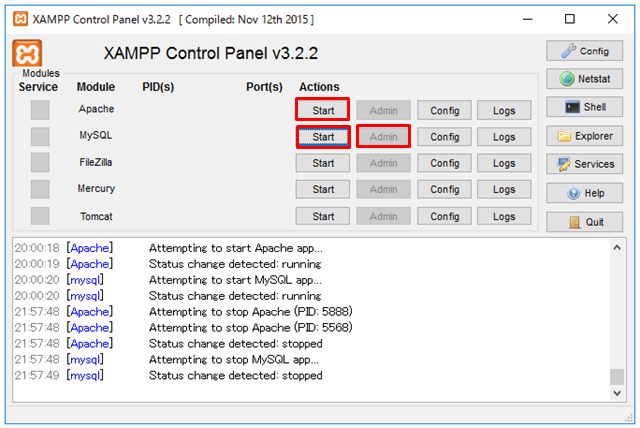Click the log scrollbar up arrow
This screenshot has height=428, width=640.
click(x=617, y=248)
